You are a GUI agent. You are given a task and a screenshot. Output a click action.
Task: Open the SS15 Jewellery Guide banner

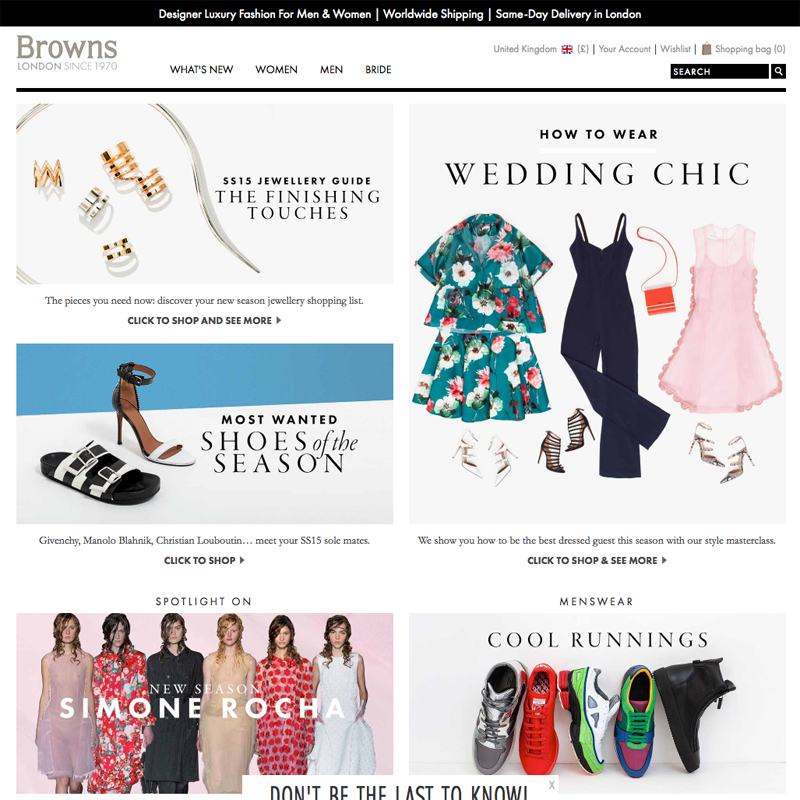coord(205,194)
